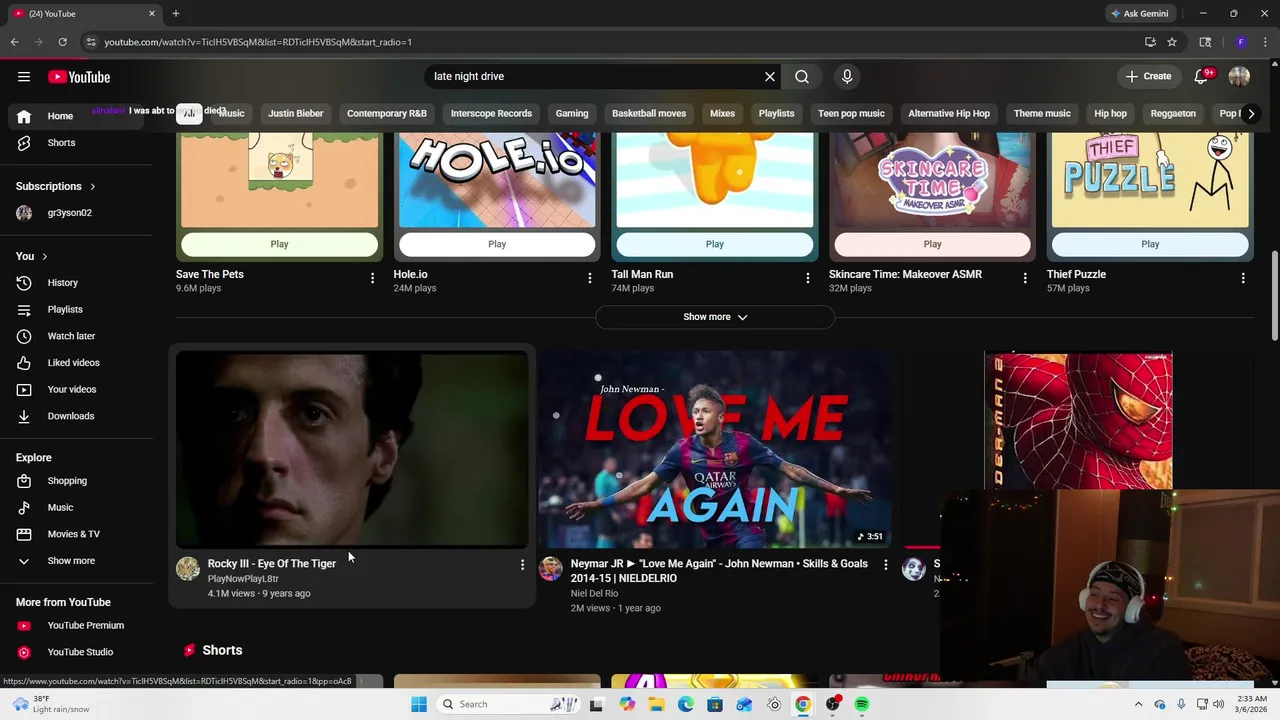Select the Teen pop music chip
The height and width of the screenshot is (720, 1280).
(851, 113)
